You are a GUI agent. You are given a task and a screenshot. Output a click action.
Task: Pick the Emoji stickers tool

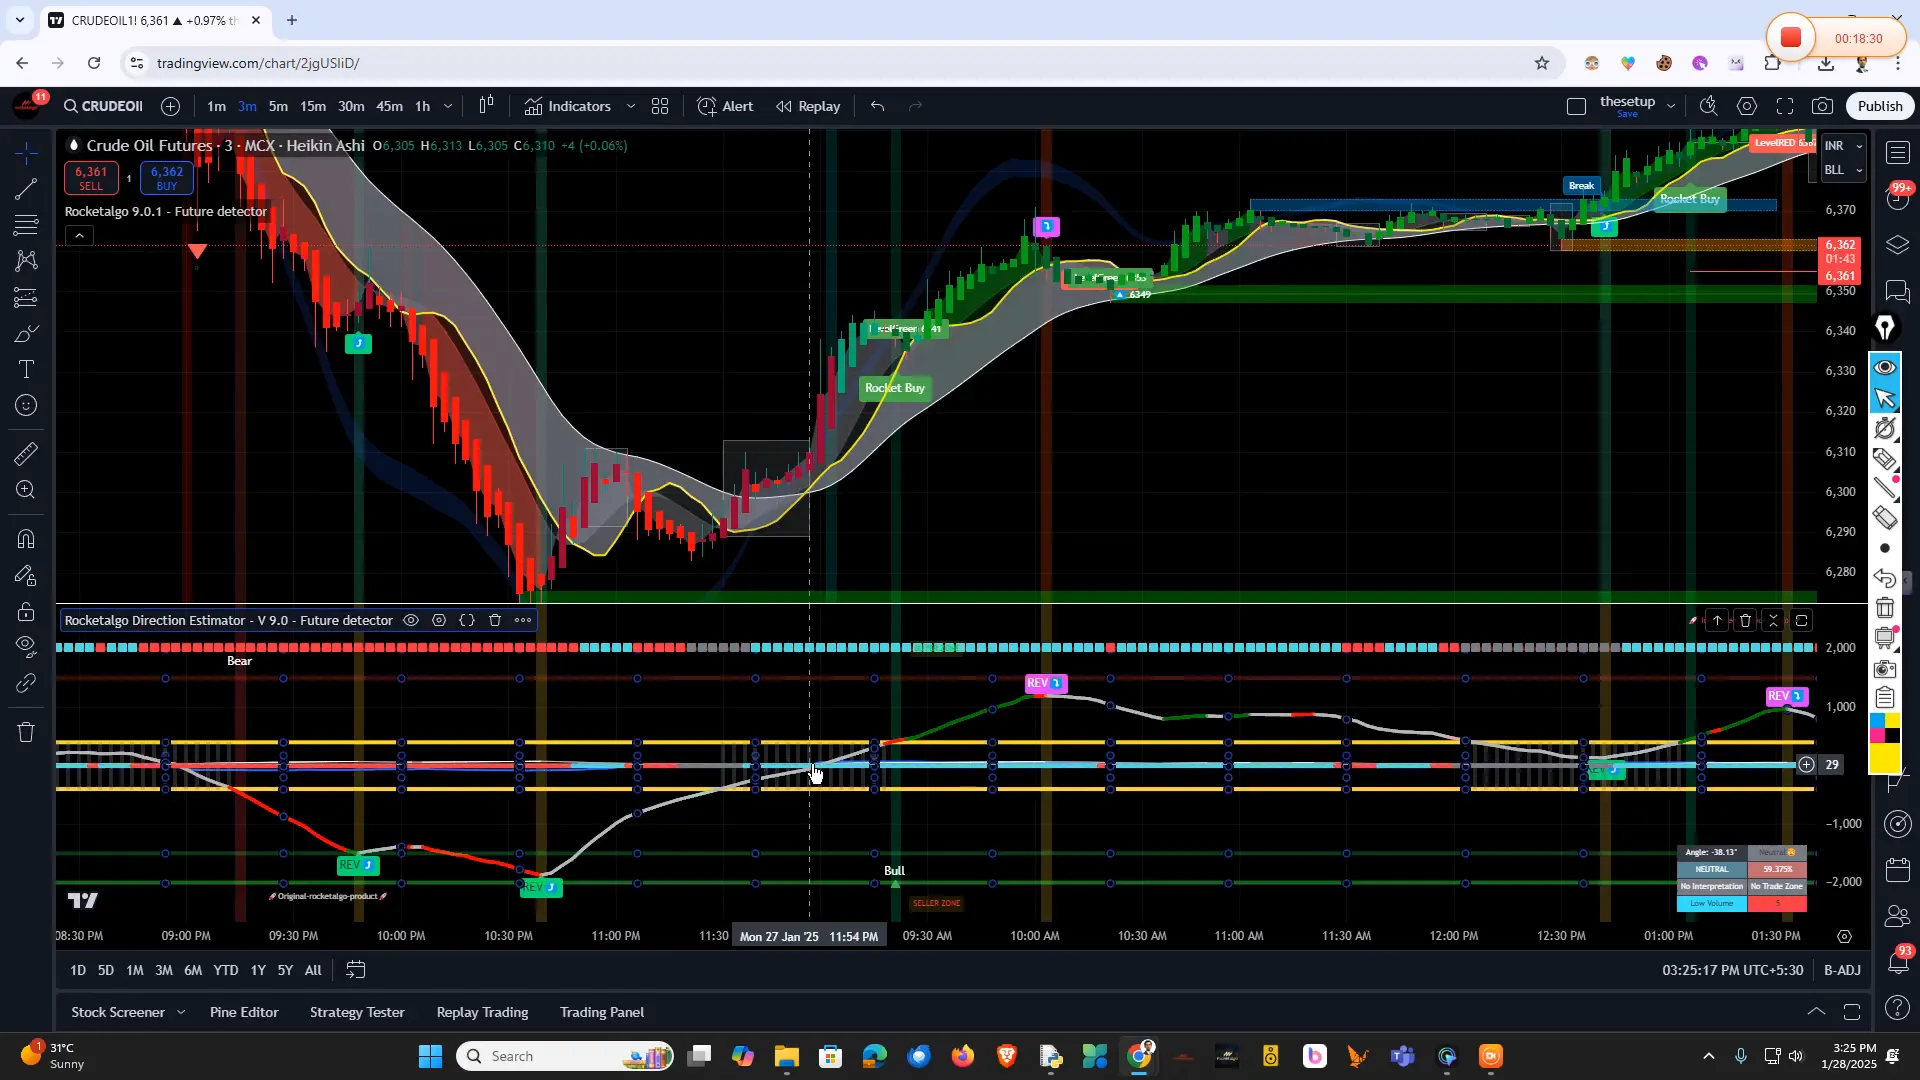[x=25, y=405]
